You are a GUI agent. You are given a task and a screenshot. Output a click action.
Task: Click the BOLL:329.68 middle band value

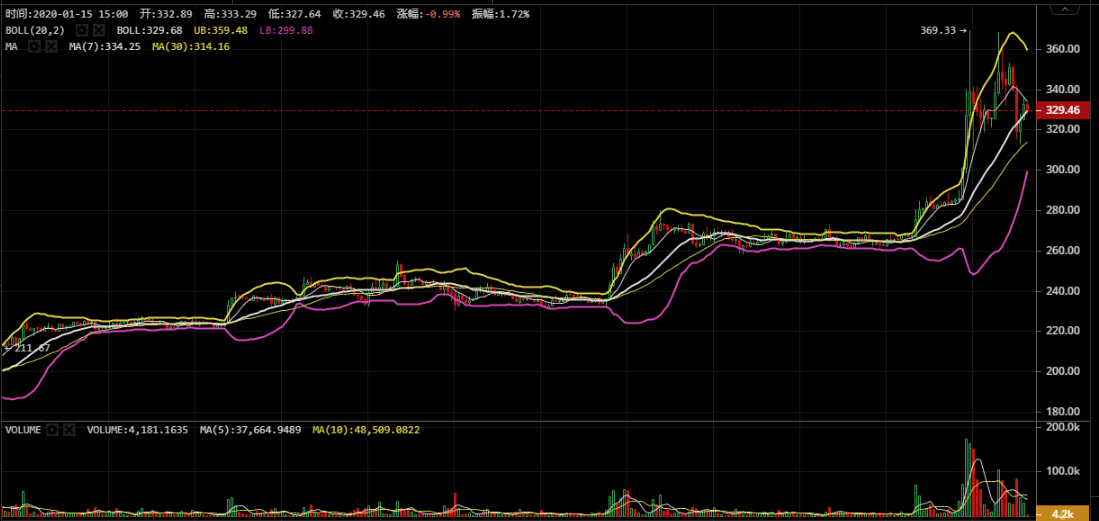pos(149,30)
